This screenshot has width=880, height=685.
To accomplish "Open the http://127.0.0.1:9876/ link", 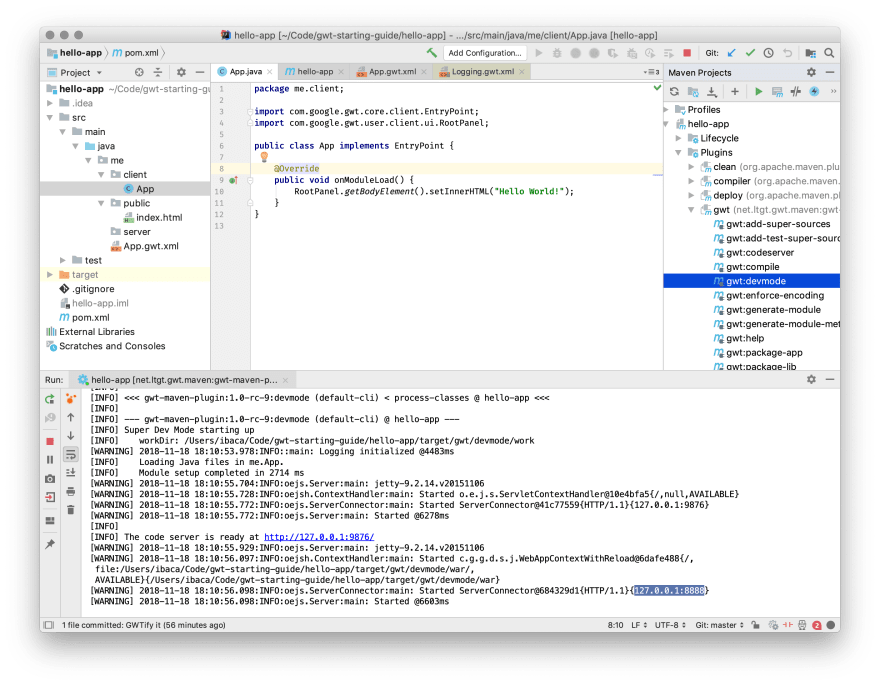I will [x=319, y=537].
